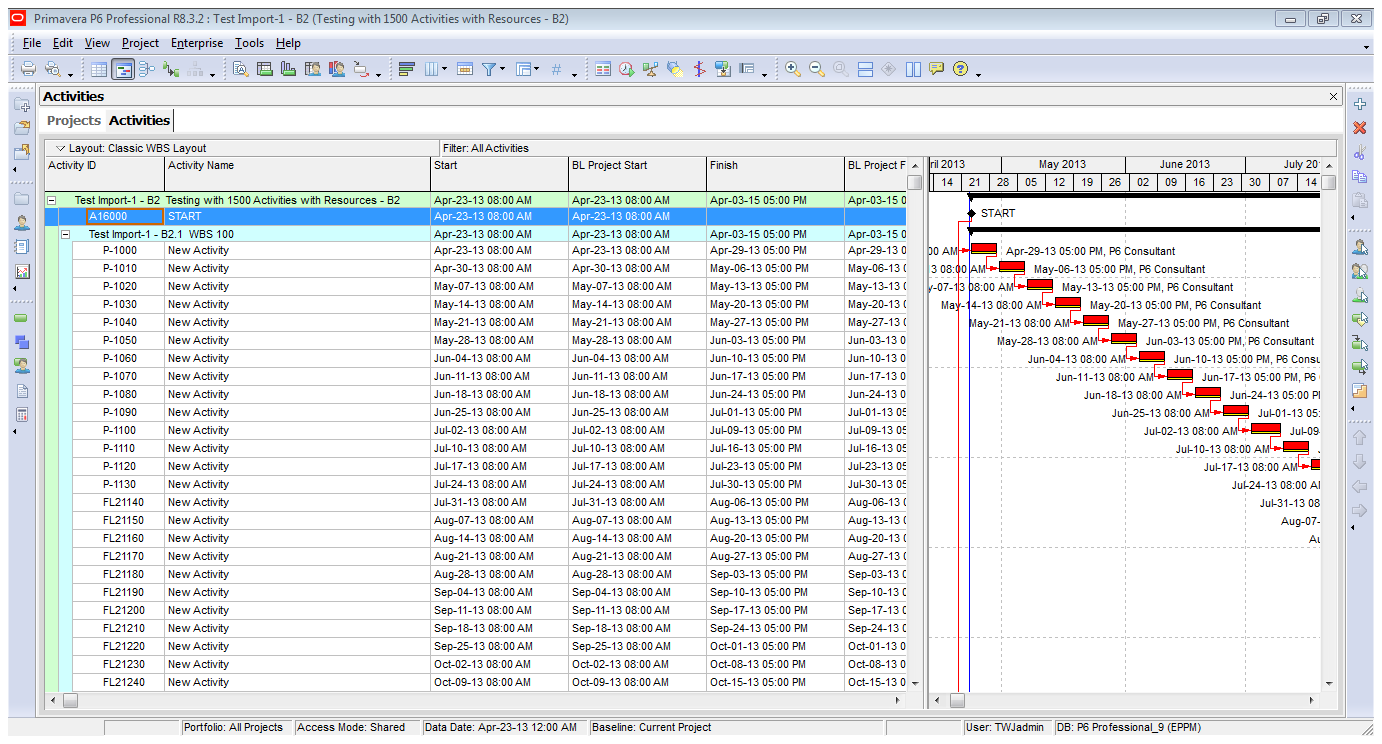Toggle the Trace Logic toolbar icon
The height and width of the screenshot is (744, 1382).
tap(171, 69)
